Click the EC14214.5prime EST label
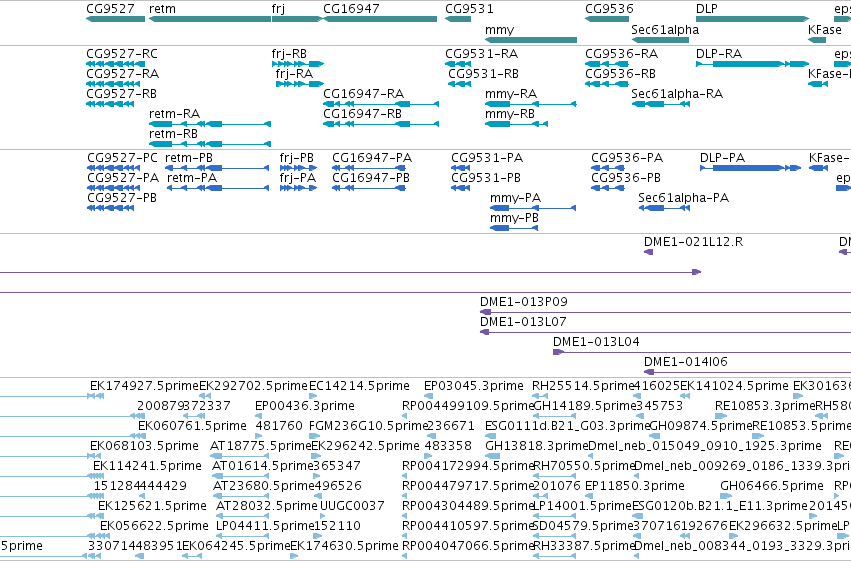 click(359, 386)
